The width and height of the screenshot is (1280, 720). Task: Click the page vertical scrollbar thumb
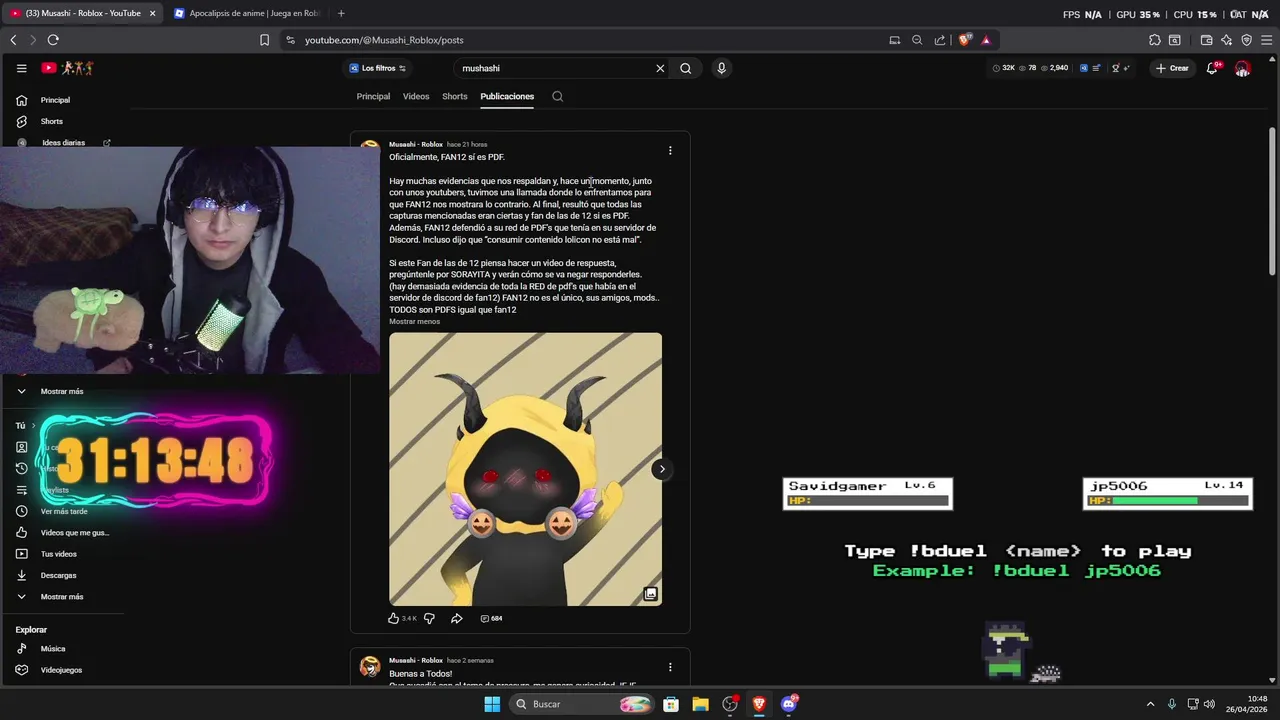[1272, 200]
